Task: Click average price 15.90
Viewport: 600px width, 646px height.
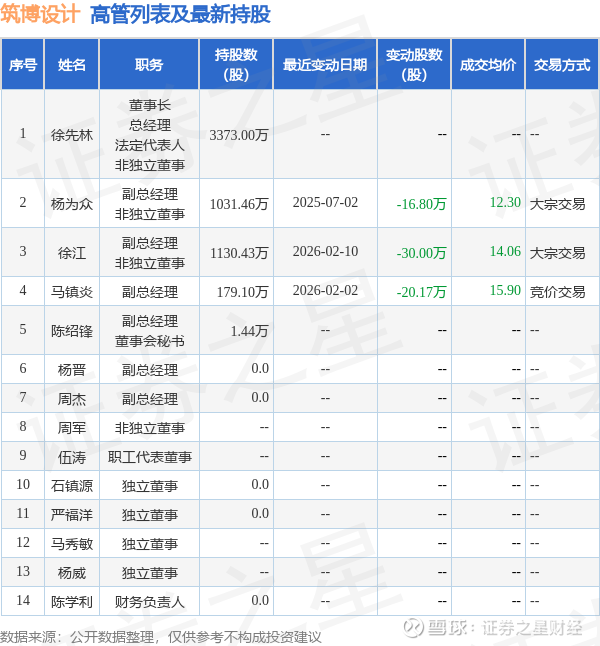Action: [x=505, y=290]
